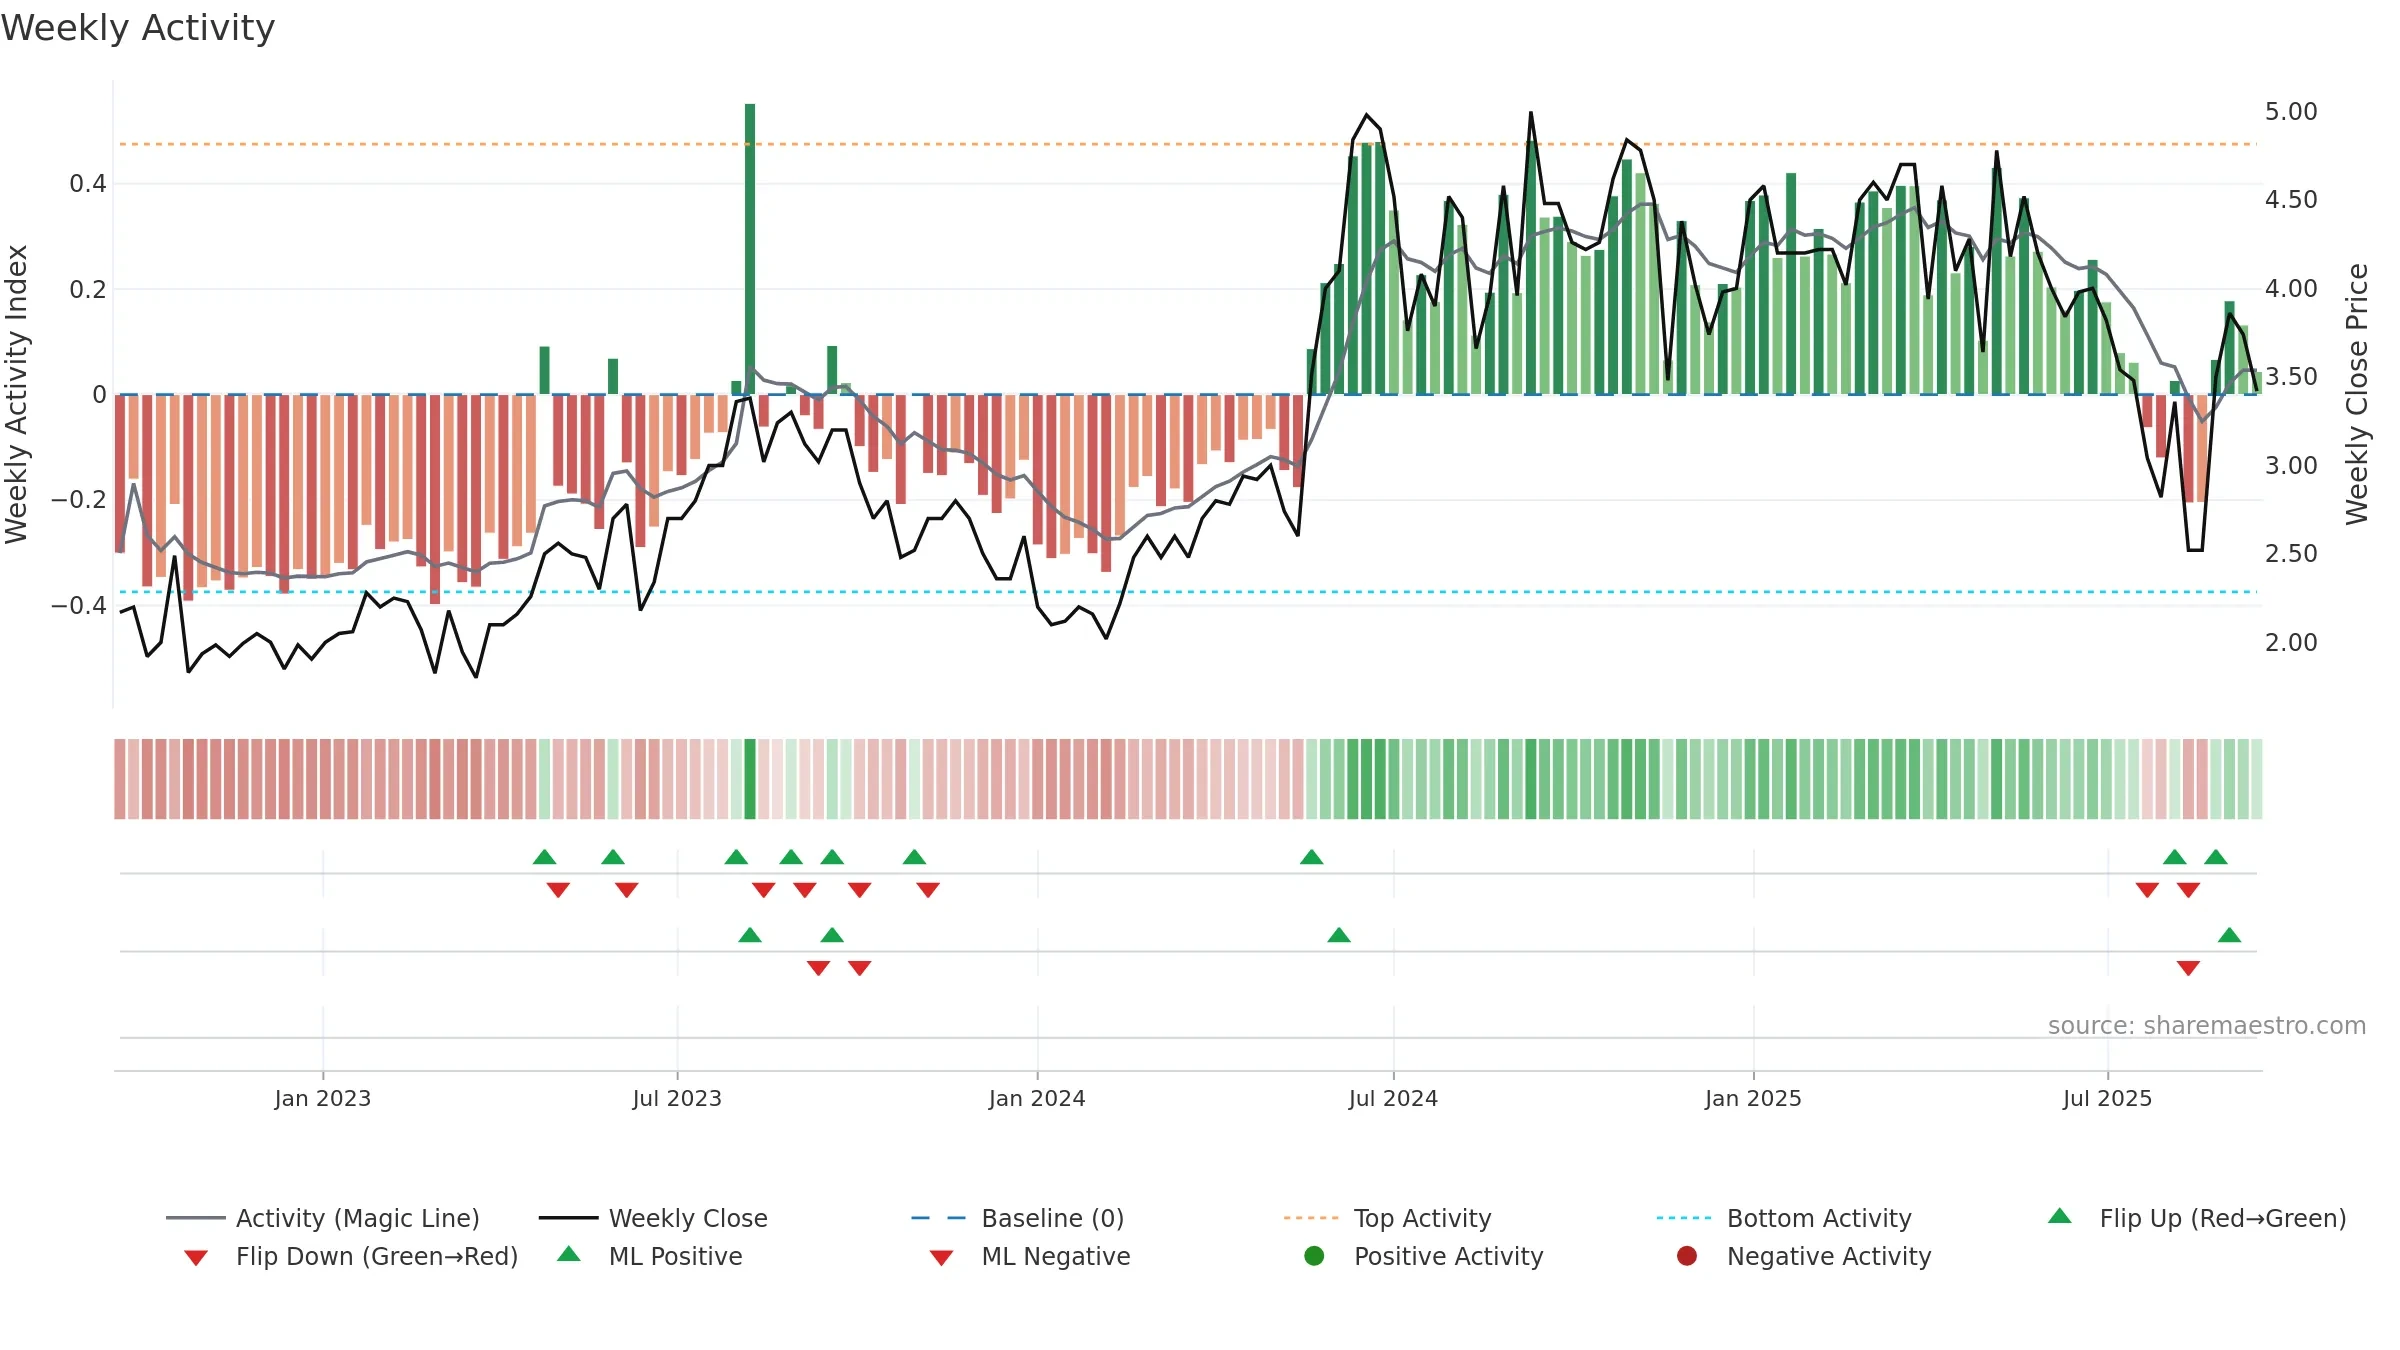The image size is (2400, 1350).
Task: Click the Jan 2024 x-axis label
Action: (1037, 1099)
